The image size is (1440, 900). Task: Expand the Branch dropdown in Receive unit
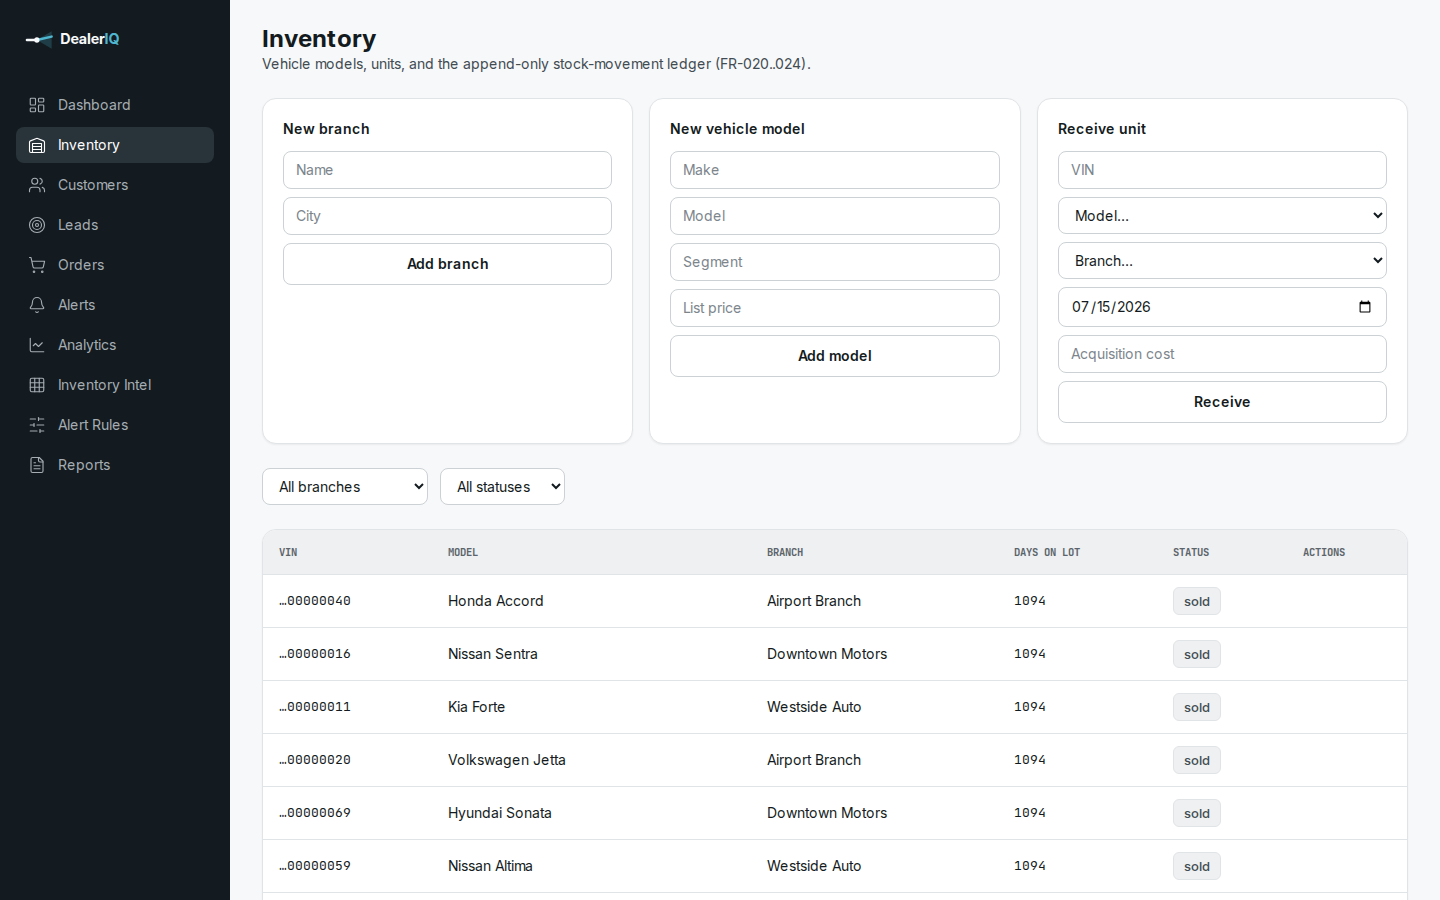(1222, 261)
